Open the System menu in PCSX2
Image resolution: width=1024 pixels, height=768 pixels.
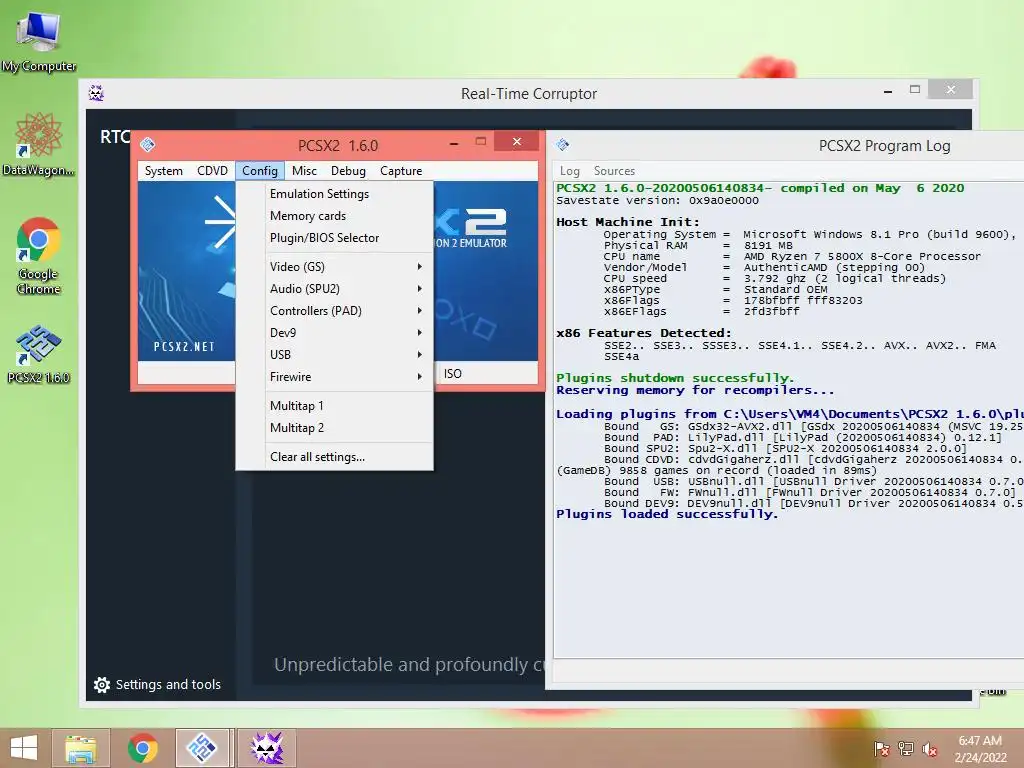163,170
